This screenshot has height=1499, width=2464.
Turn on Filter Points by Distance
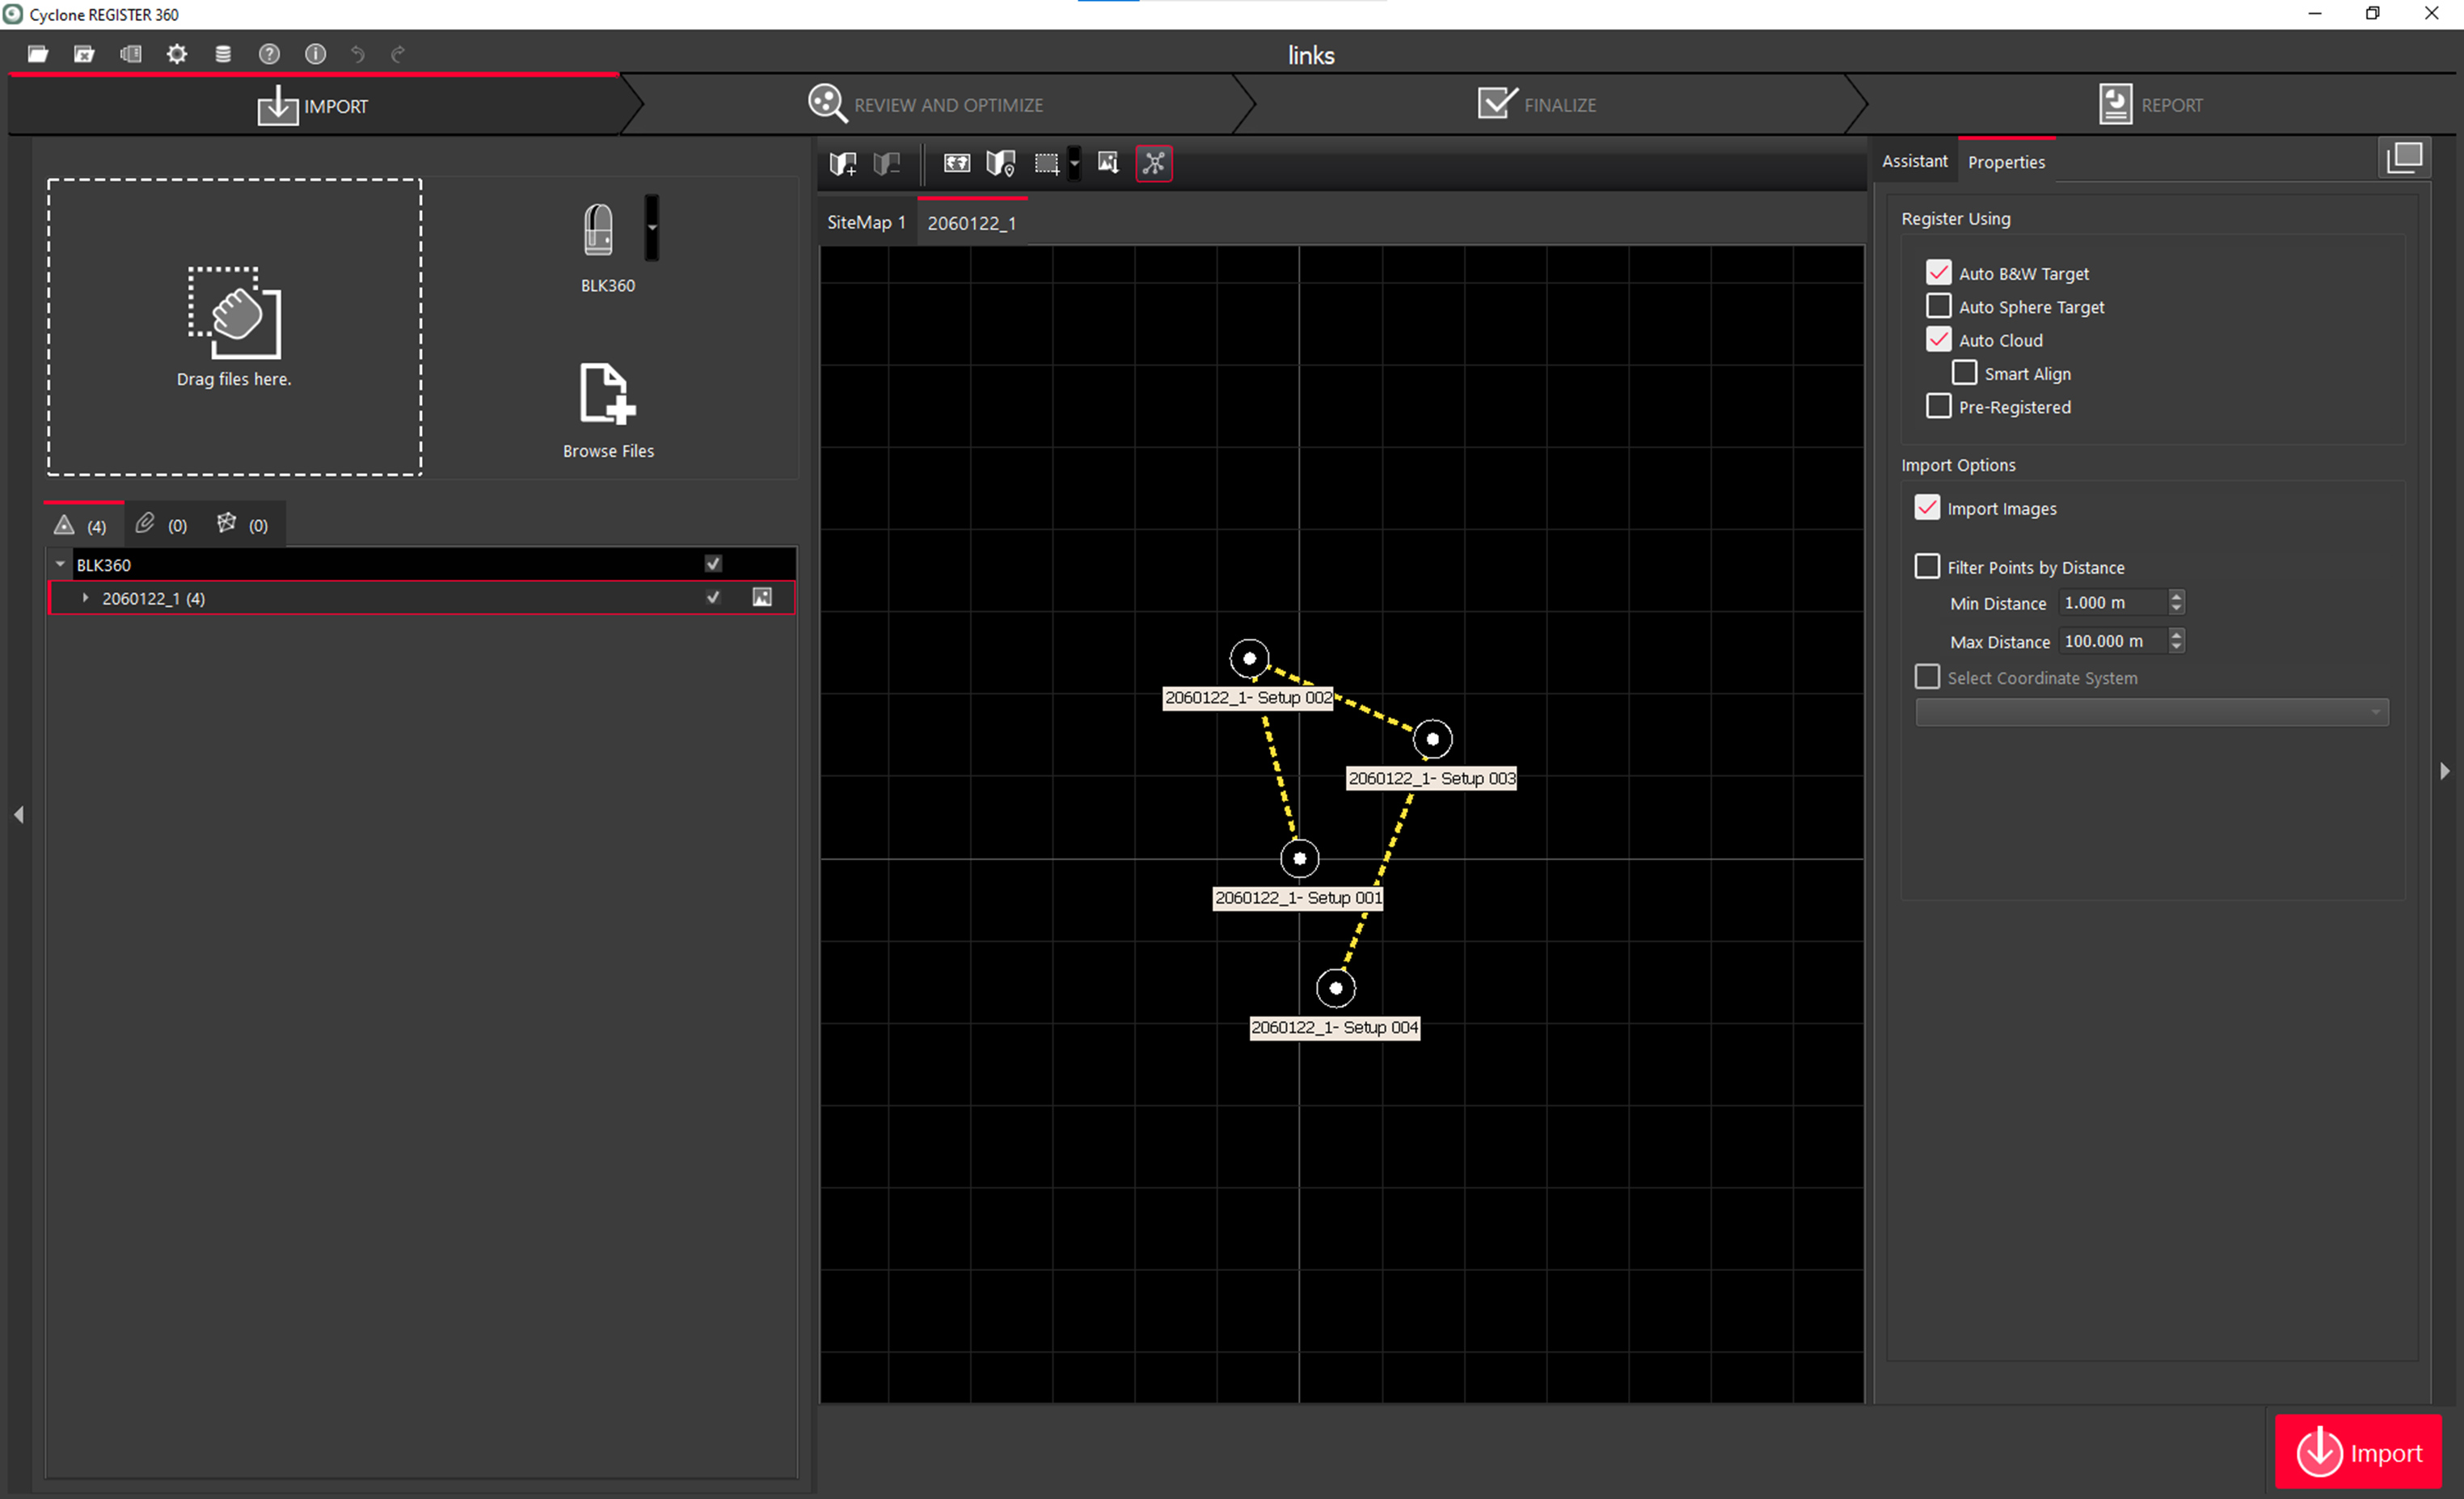click(x=1926, y=566)
